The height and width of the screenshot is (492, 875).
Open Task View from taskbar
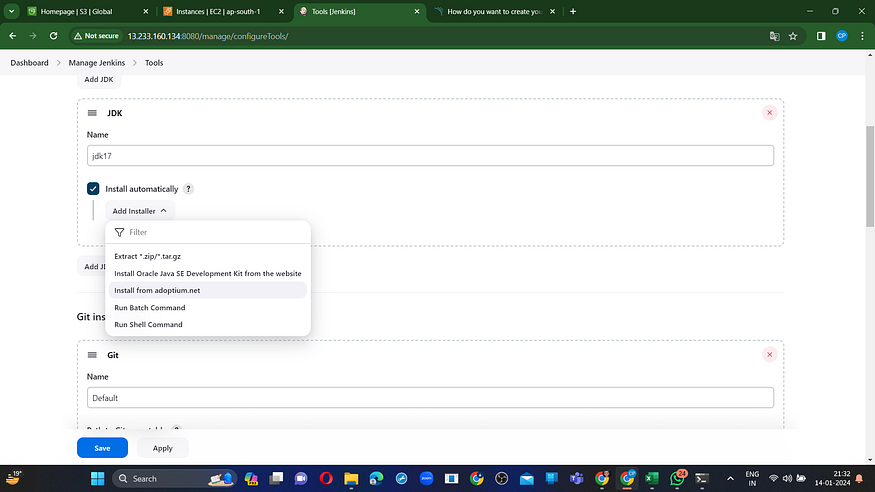click(276, 479)
